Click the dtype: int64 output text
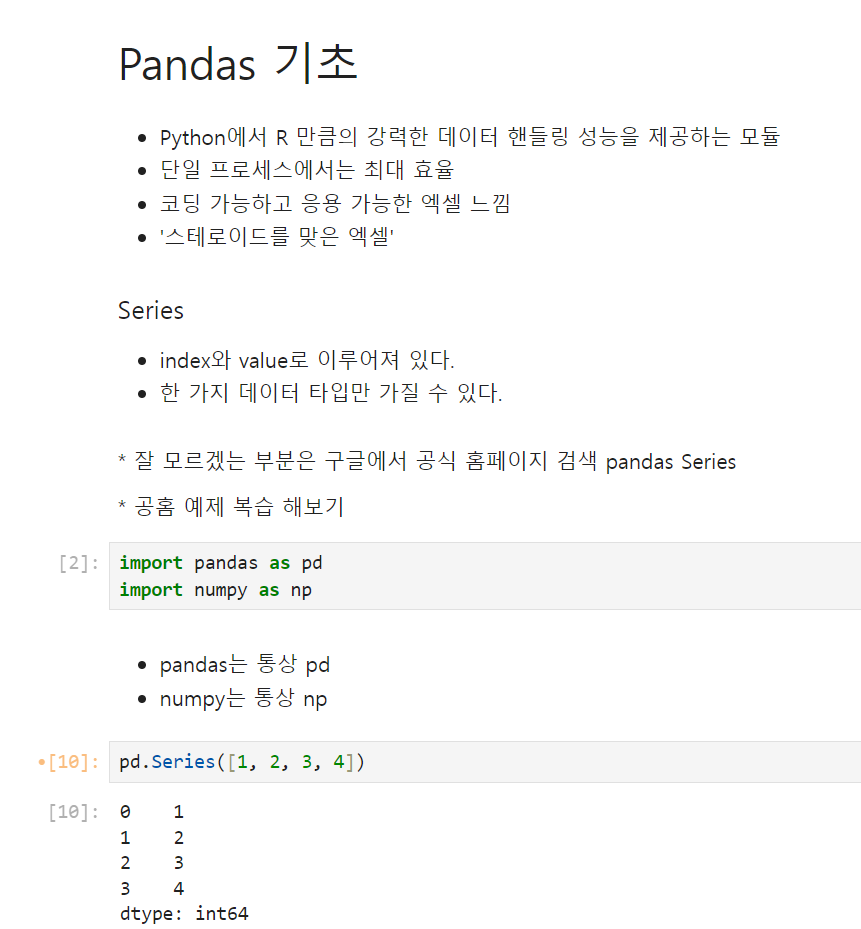This screenshot has height=929, width=861. tap(184, 914)
